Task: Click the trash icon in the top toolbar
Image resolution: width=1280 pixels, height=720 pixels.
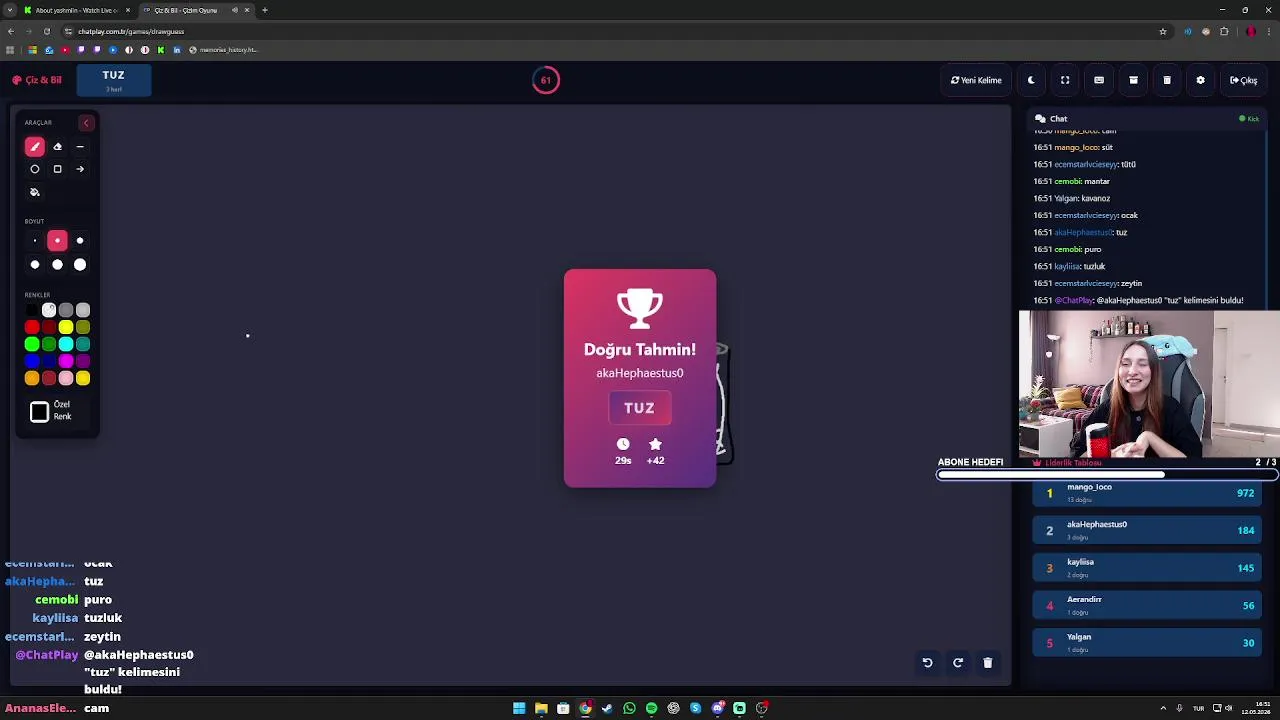Action: pyautogui.click(x=1167, y=80)
